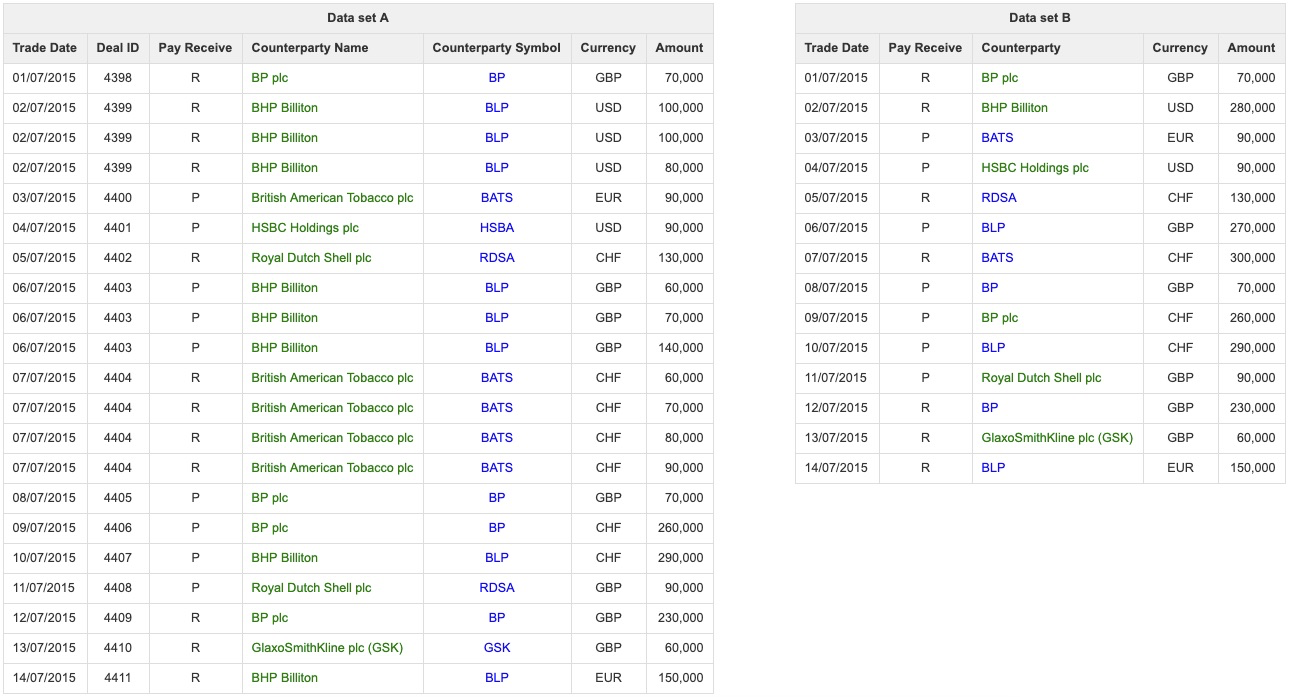
Task: Click 'BP' symbol in deal 4398 row
Action: 497,78
